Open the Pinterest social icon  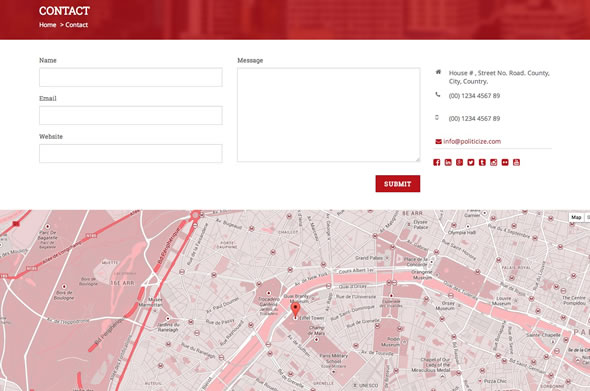[459, 162]
